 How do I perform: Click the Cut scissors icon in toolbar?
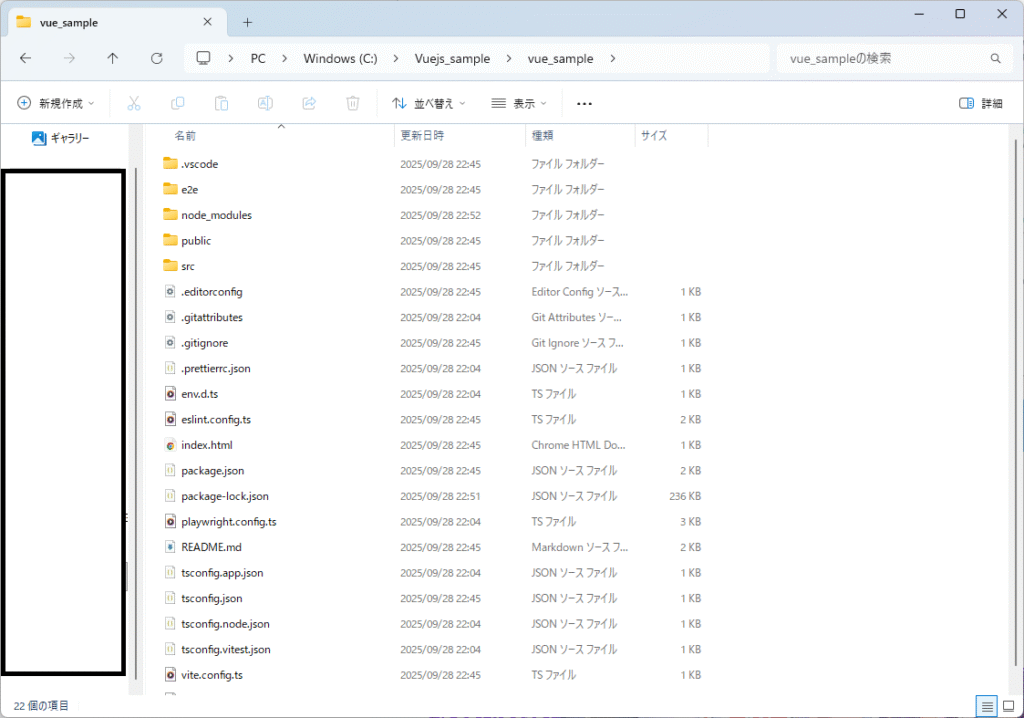click(x=134, y=103)
